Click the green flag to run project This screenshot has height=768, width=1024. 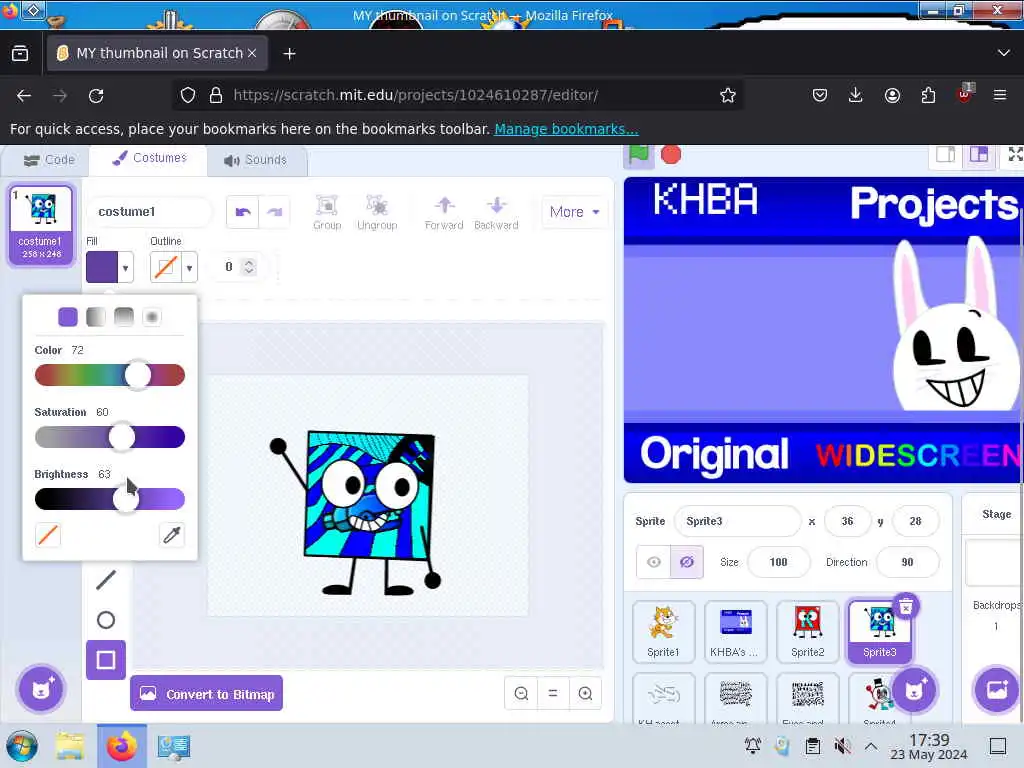[x=638, y=155]
